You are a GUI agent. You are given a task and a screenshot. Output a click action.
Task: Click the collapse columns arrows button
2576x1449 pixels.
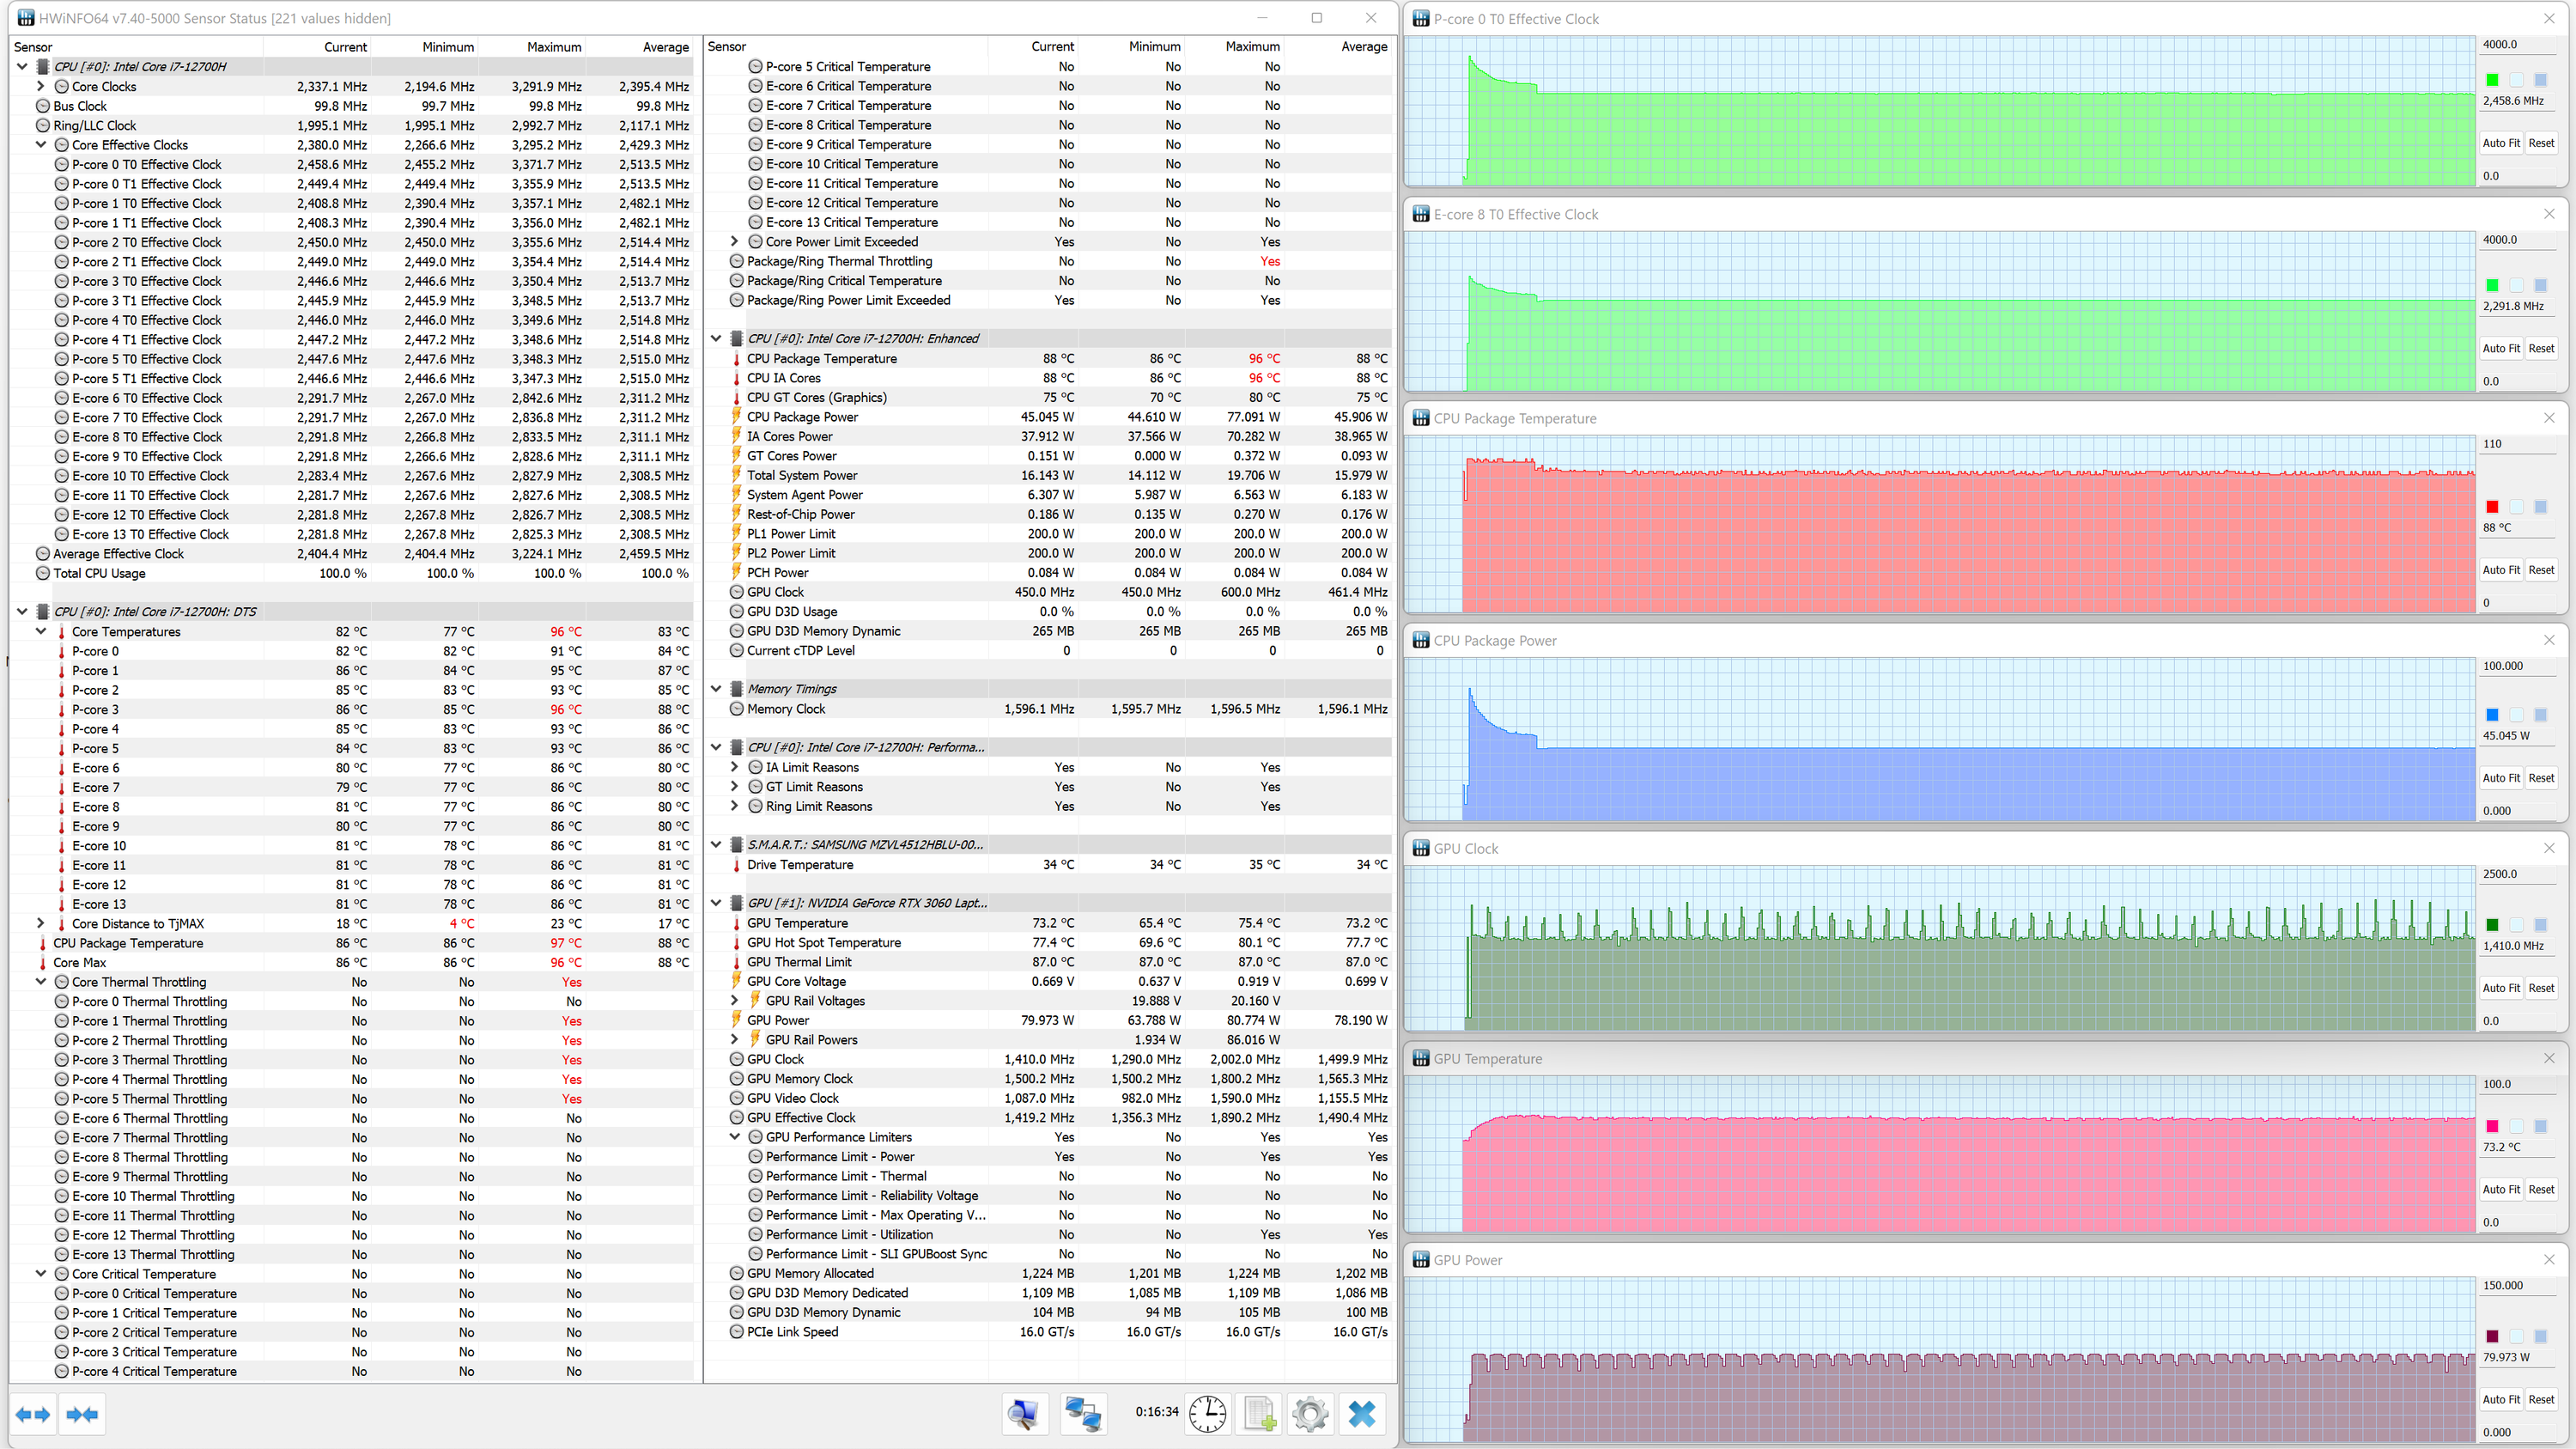82,1414
